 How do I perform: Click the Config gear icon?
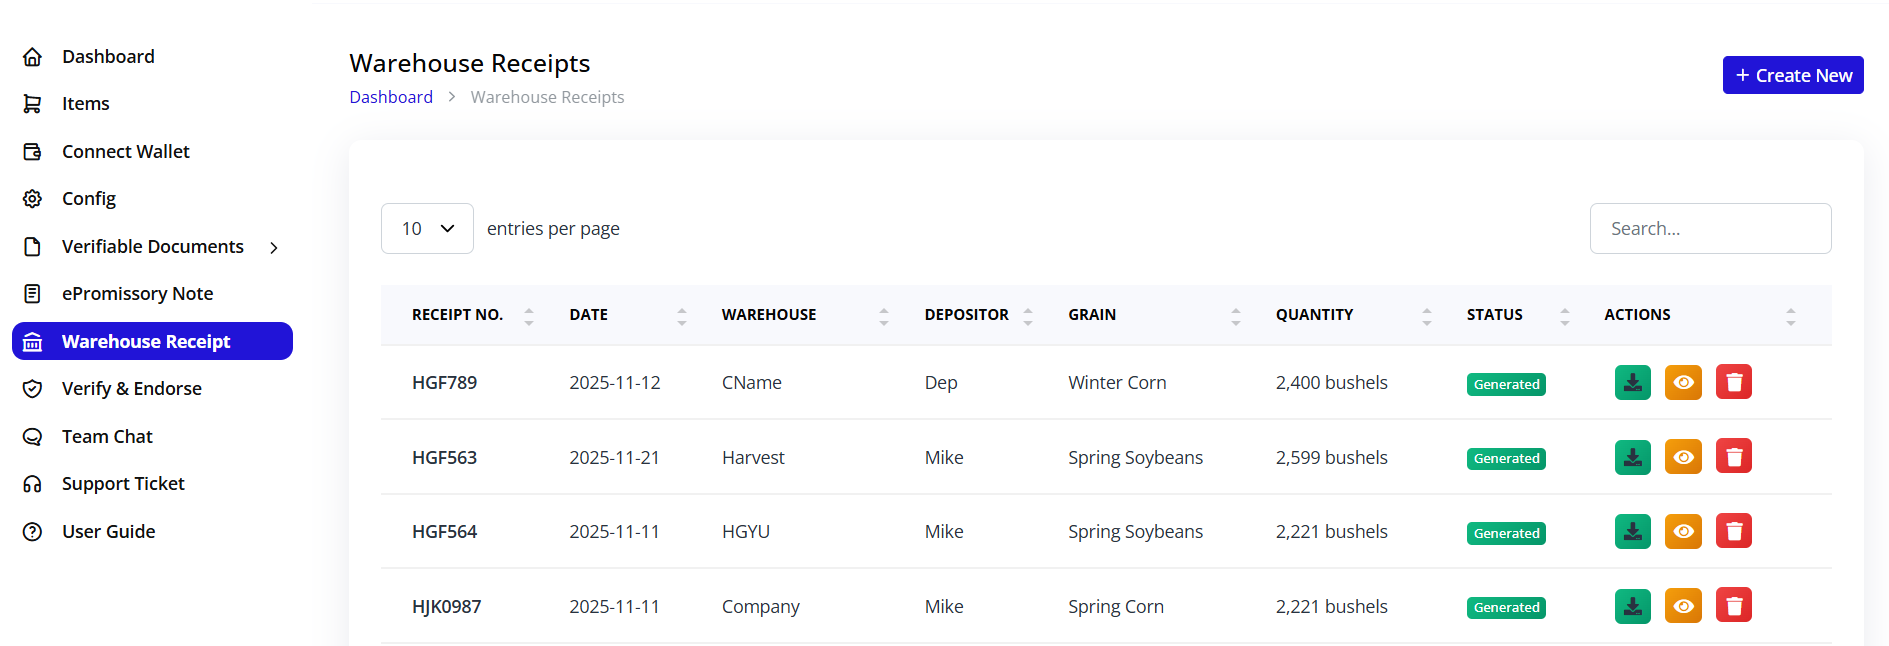point(33,199)
